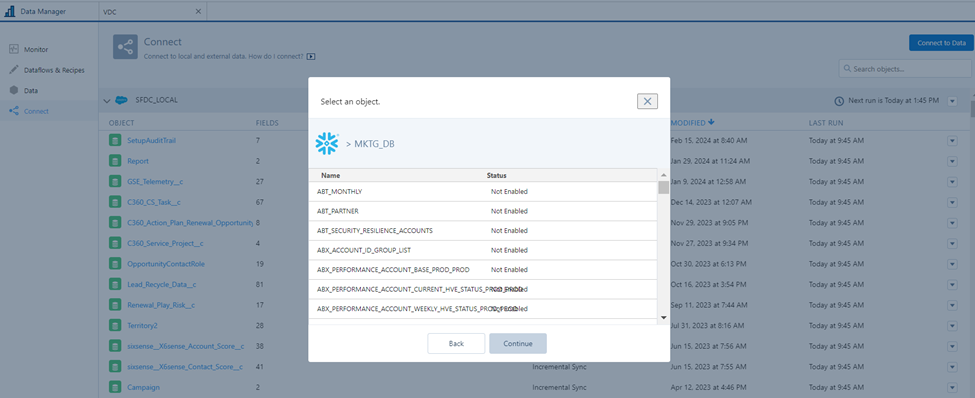Click the Data Manager app icon

point(10,11)
